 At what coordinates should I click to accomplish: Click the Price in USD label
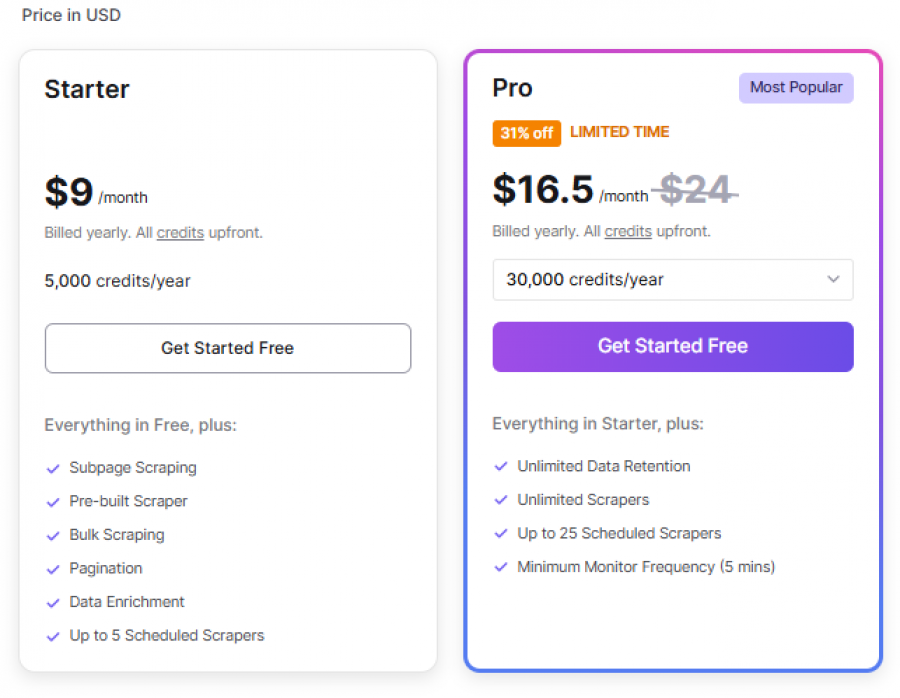70,15
